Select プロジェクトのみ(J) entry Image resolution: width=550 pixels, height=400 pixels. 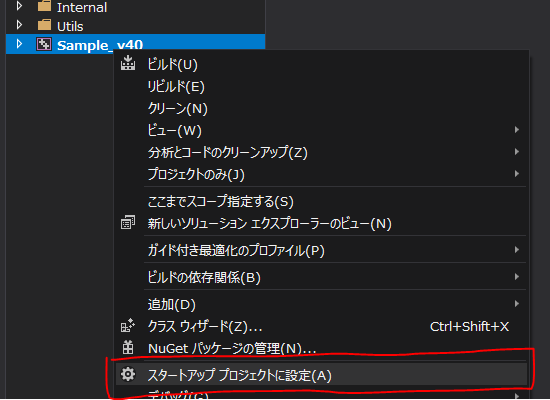[321, 174]
